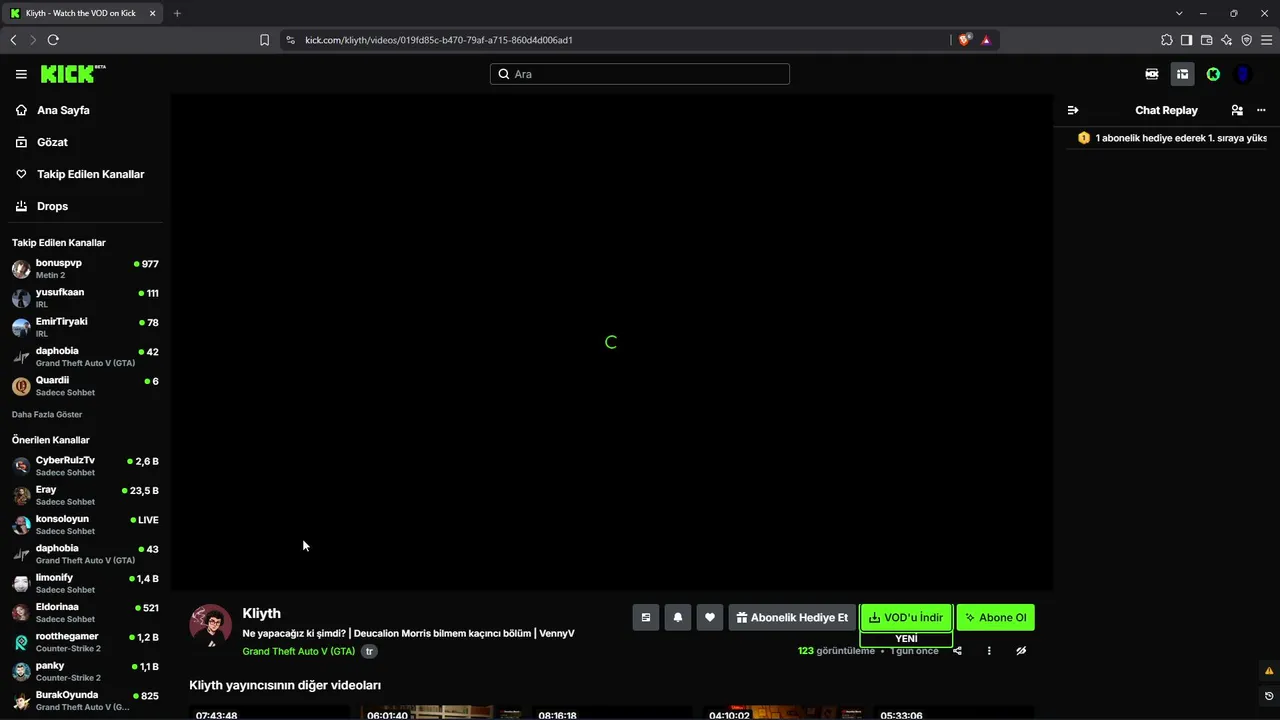
Task: Open Brave Rewards triangle icon
Action: coord(986,40)
